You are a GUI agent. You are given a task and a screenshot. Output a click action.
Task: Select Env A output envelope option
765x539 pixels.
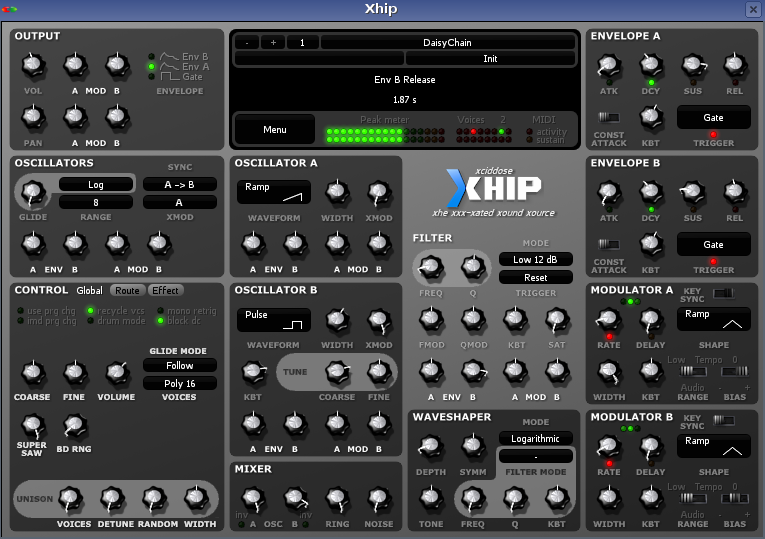[x=180, y=67]
